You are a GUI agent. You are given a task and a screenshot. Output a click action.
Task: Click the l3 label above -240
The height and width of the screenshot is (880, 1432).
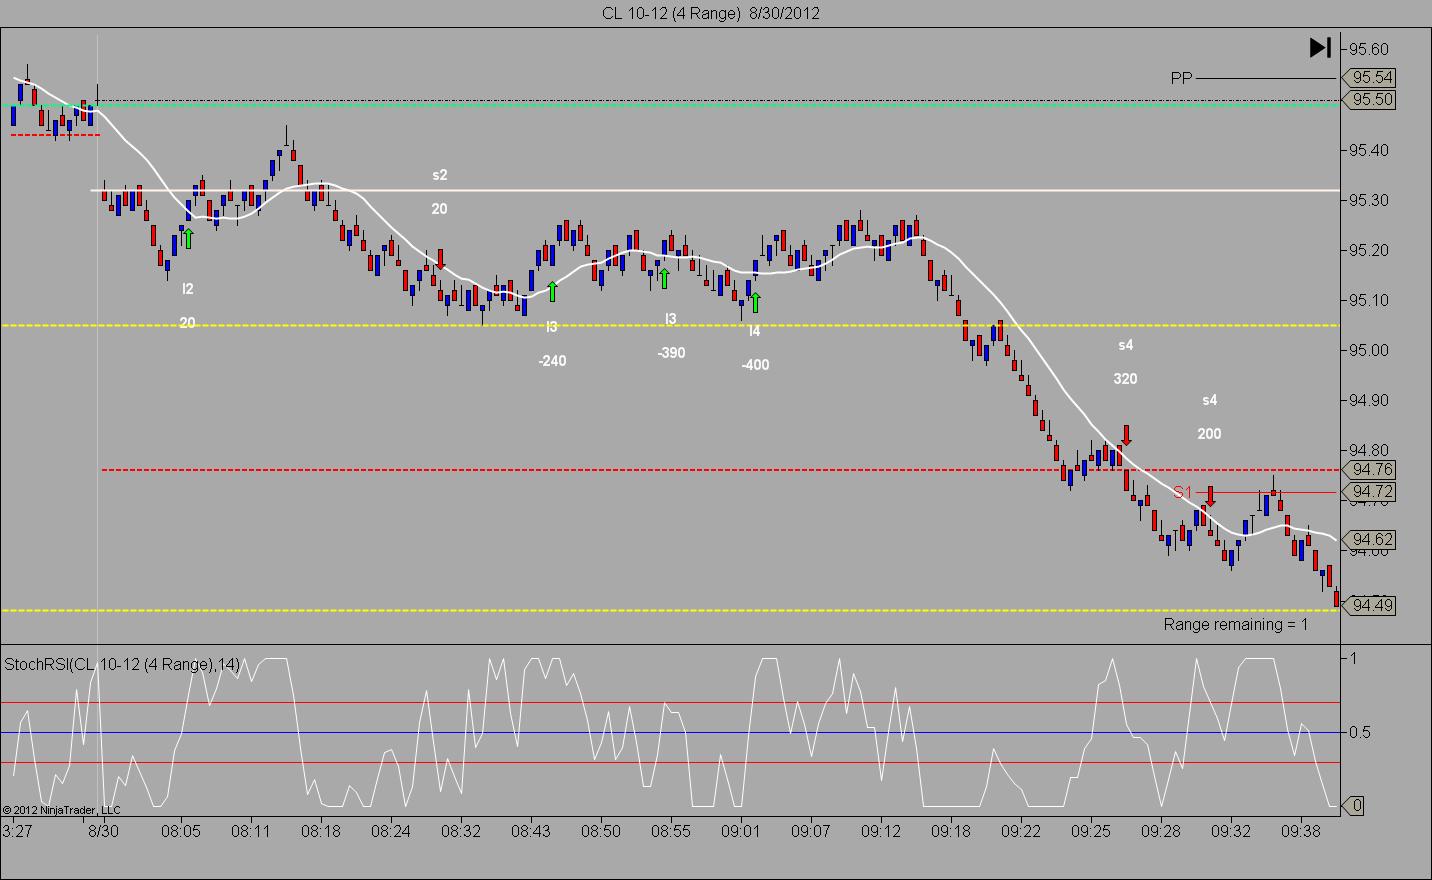tap(552, 327)
